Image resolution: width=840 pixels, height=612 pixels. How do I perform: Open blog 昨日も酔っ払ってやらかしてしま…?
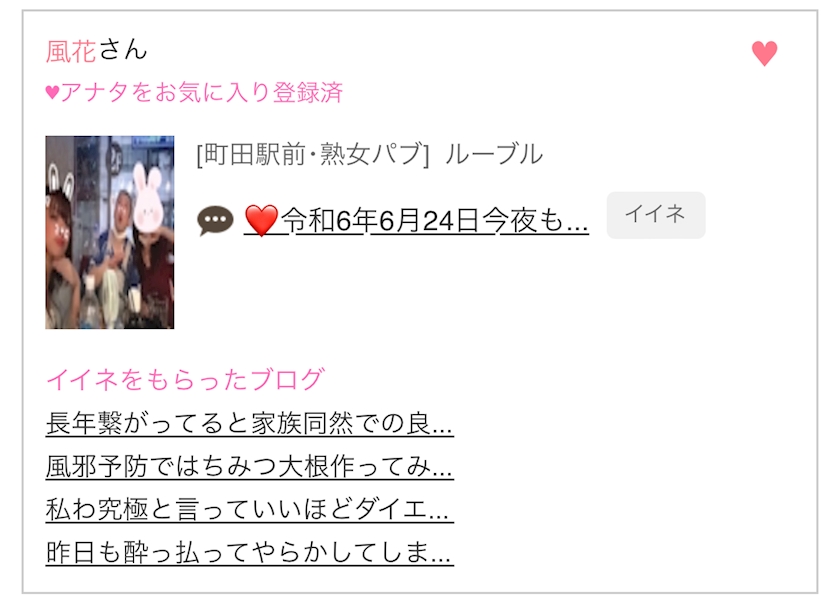(250, 552)
